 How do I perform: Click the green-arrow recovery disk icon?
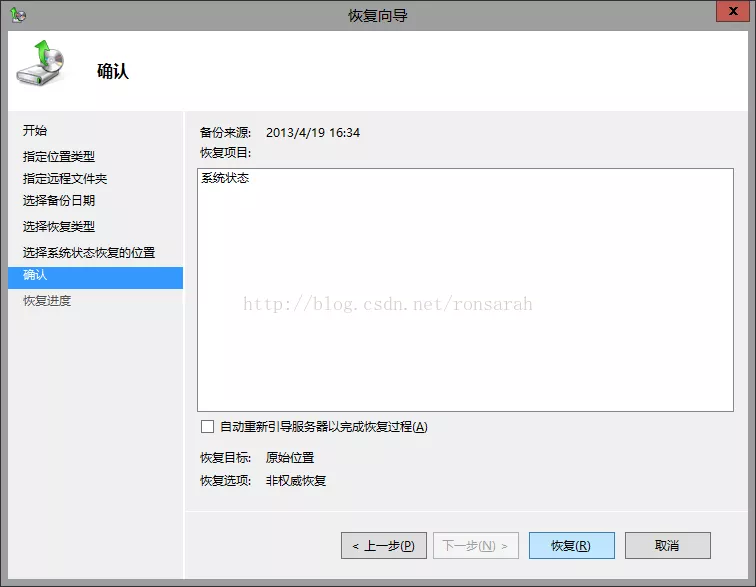pos(40,65)
